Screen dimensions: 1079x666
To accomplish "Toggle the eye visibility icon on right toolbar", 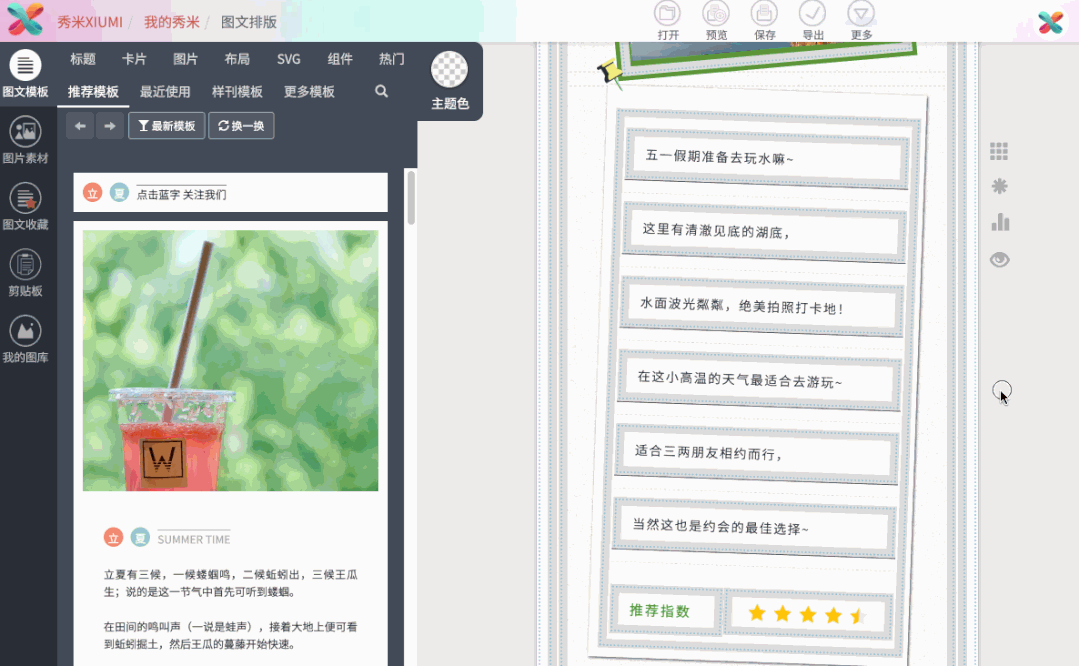I will [x=1000, y=259].
